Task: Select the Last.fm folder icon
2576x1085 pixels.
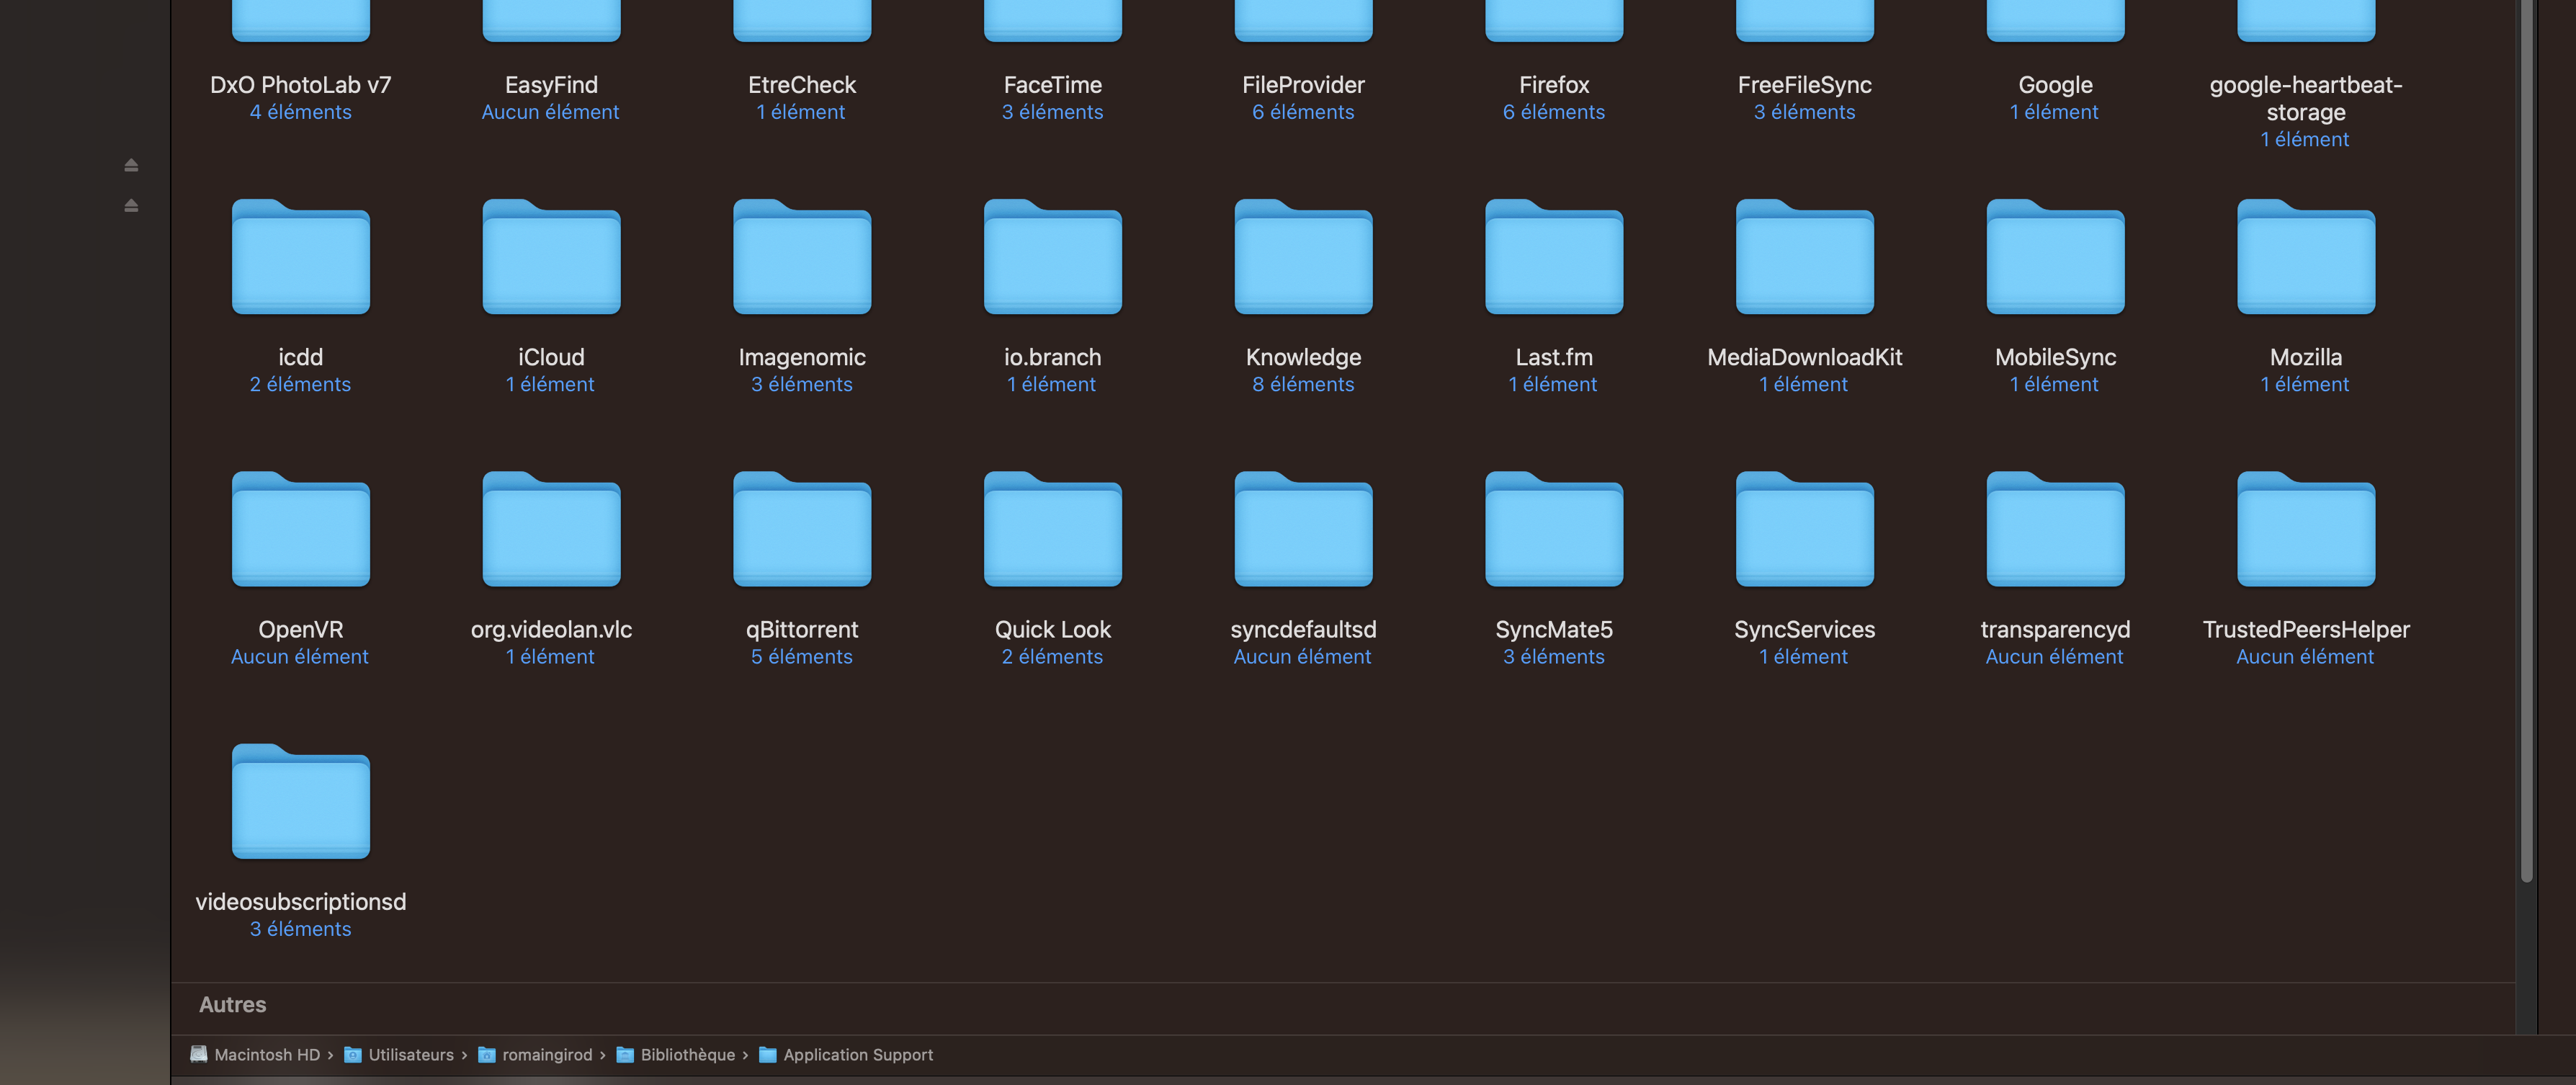Action: point(1553,258)
